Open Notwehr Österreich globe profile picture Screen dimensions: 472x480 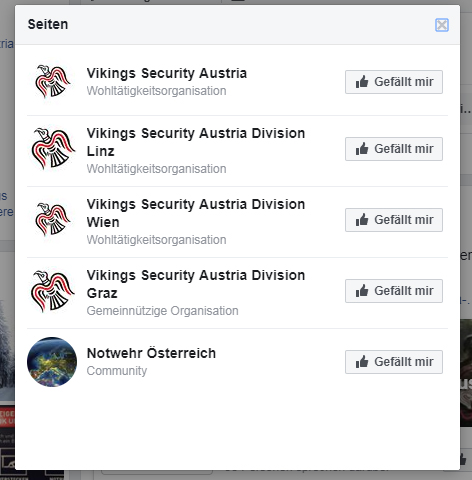click(52, 362)
